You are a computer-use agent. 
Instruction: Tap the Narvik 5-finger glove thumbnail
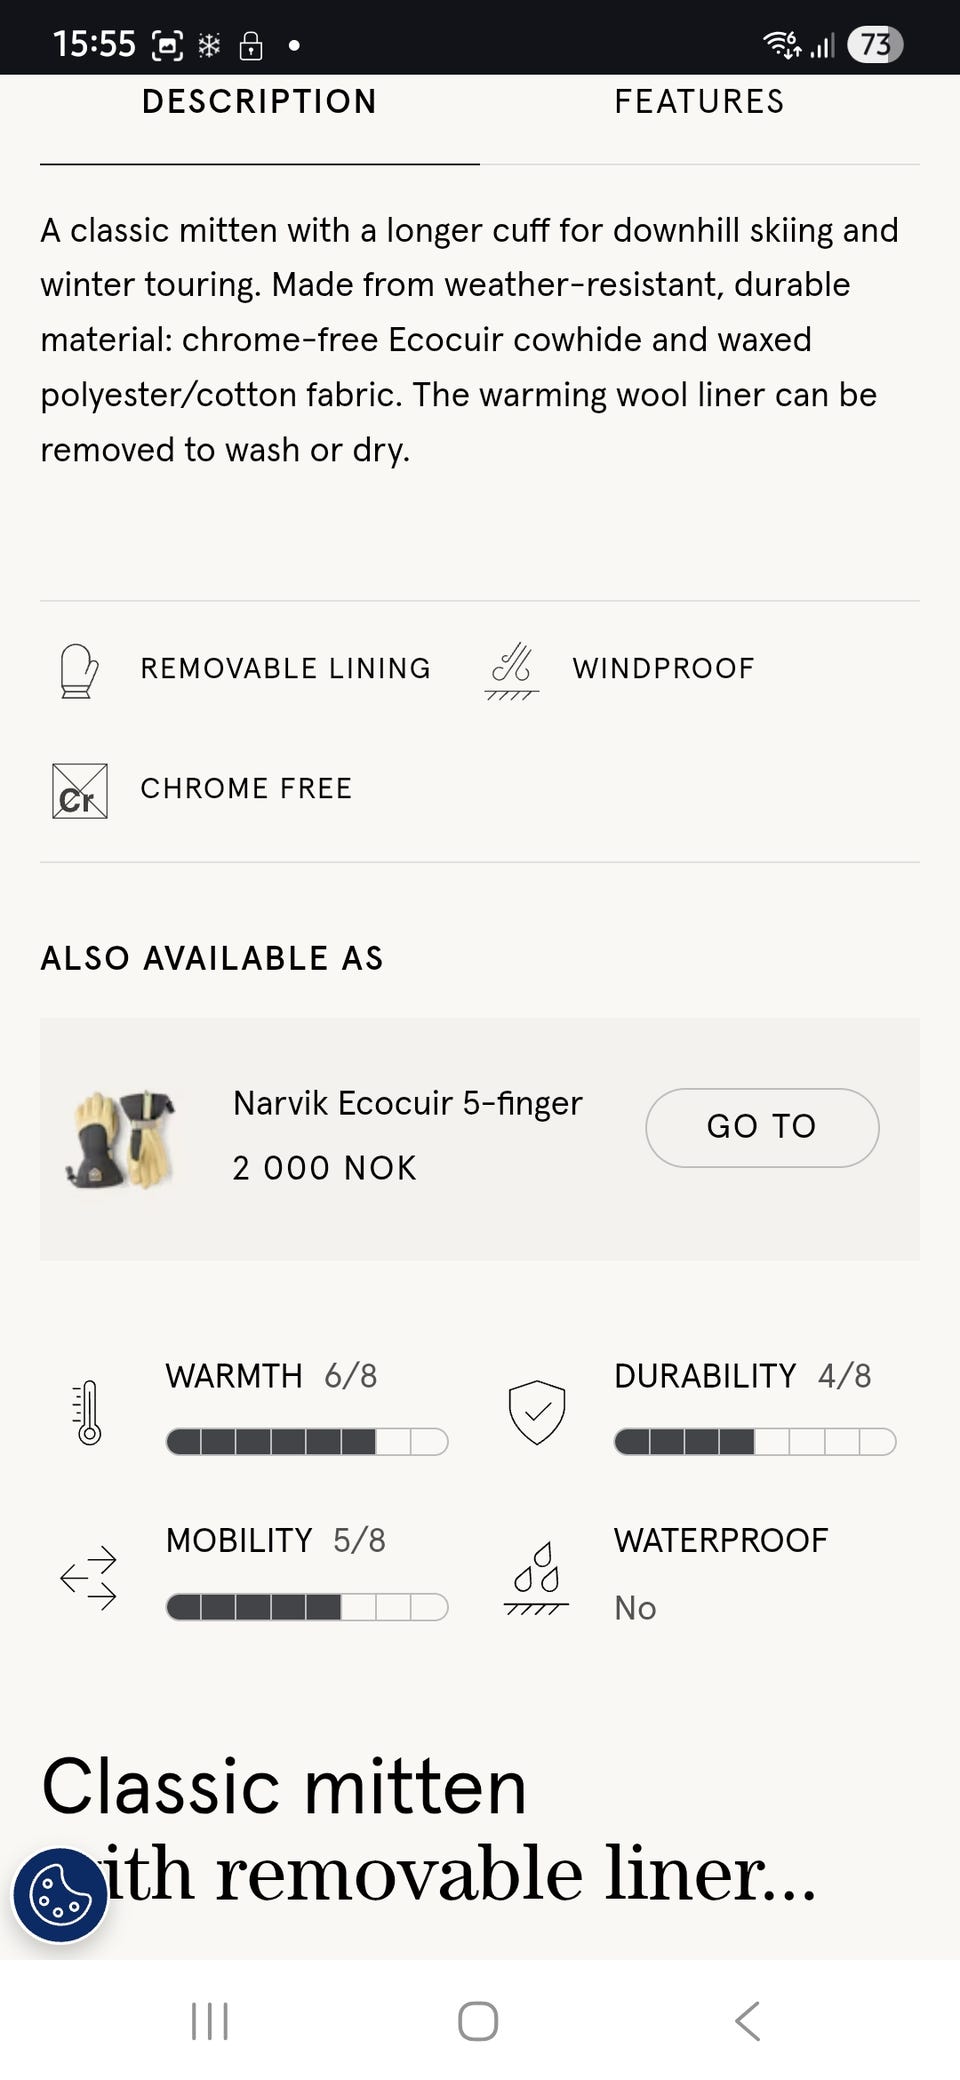click(121, 1138)
